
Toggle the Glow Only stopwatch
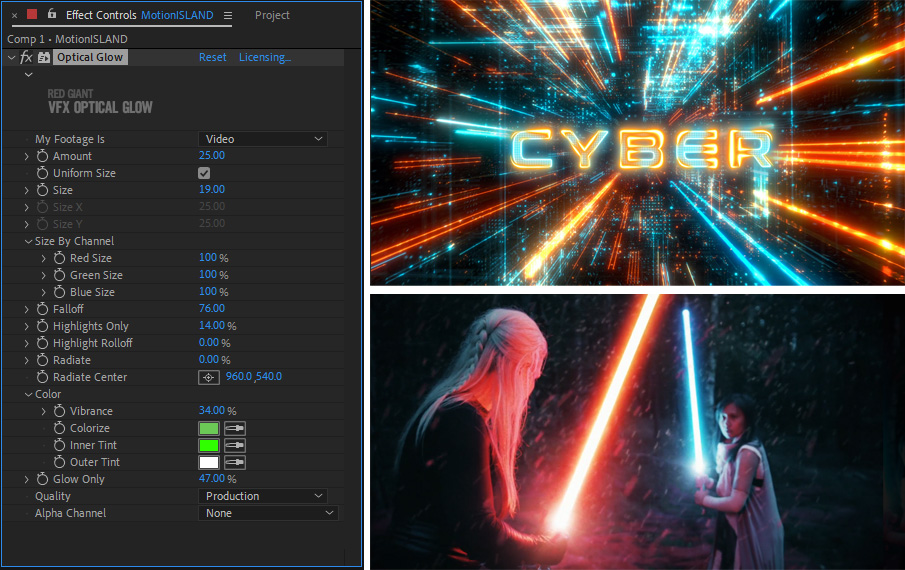pyautogui.click(x=42, y=479)
